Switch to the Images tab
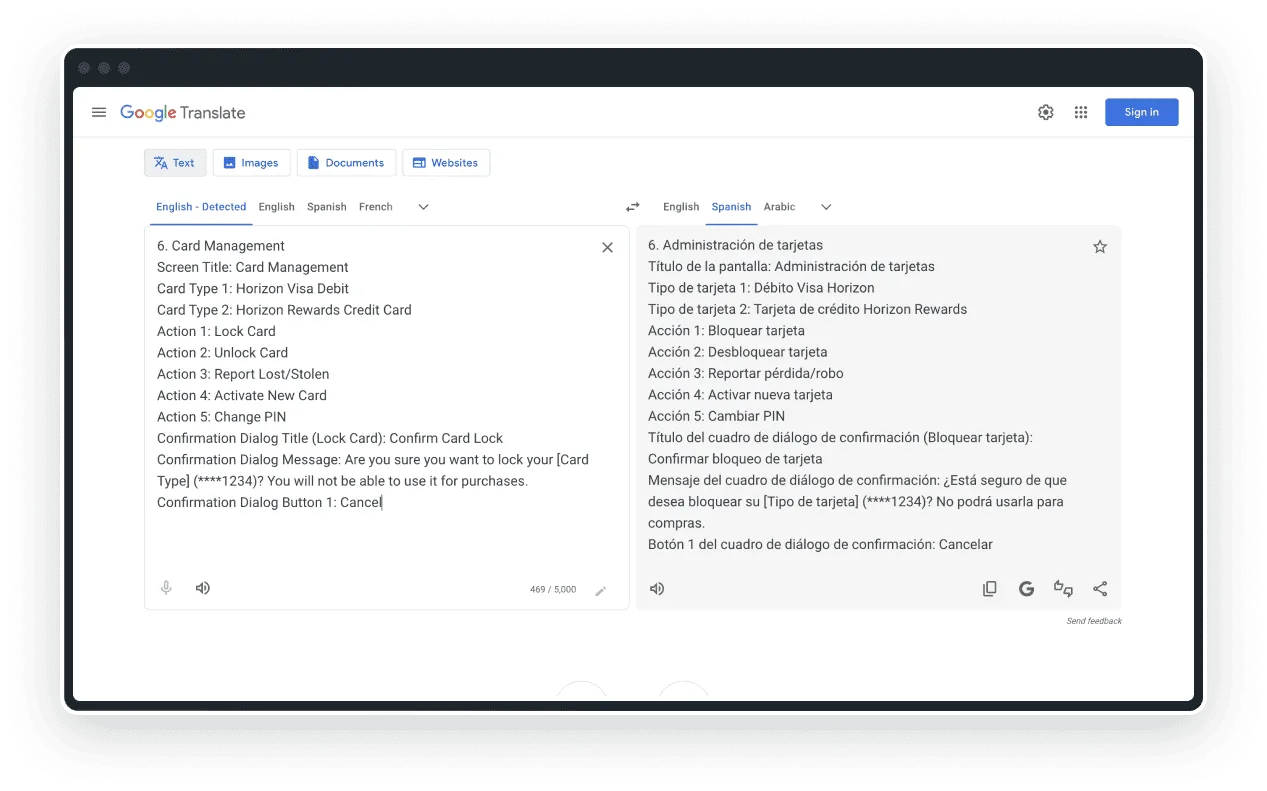This screenshot has height=791, width=1267. pyautogui.click(x=251, y=162)
